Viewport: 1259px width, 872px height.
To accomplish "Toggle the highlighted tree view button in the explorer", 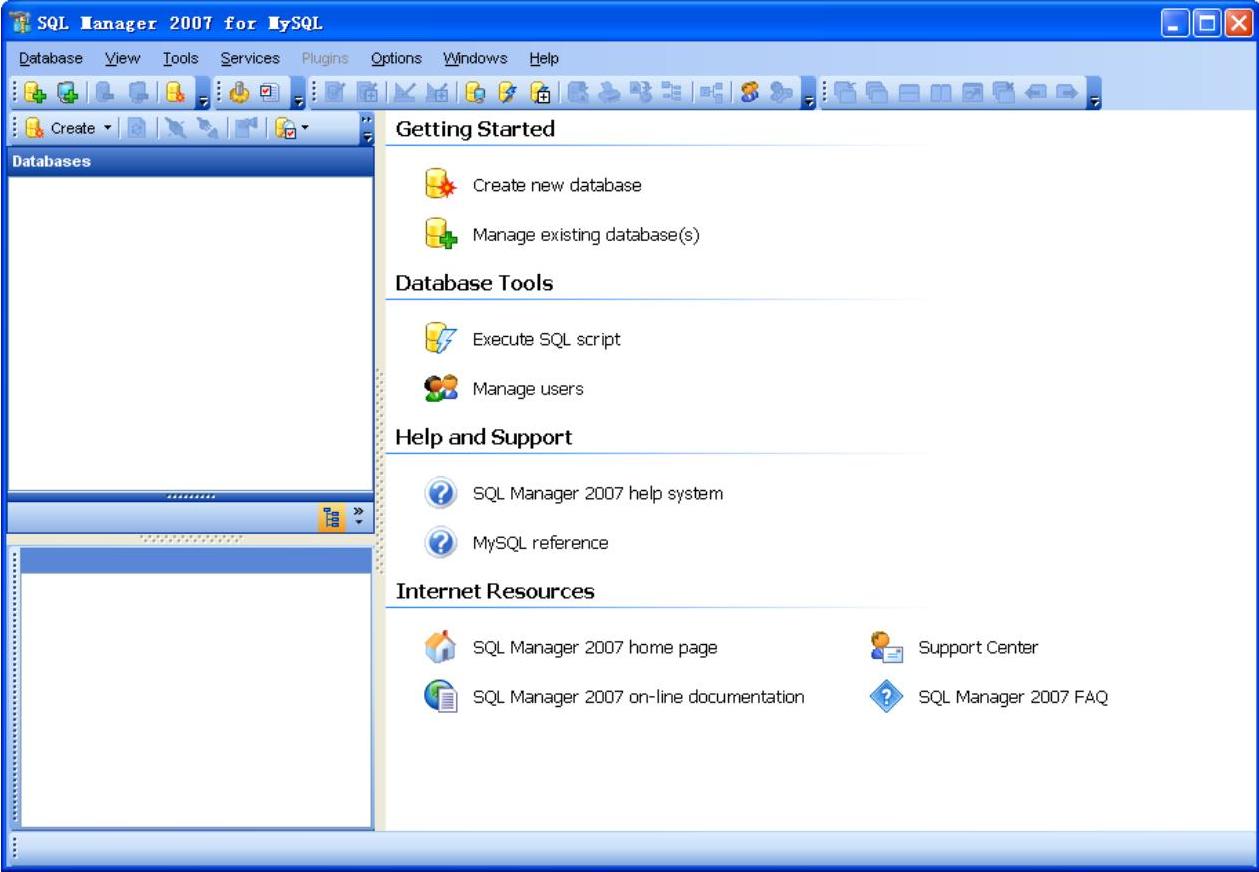I will tap(331, 517).
